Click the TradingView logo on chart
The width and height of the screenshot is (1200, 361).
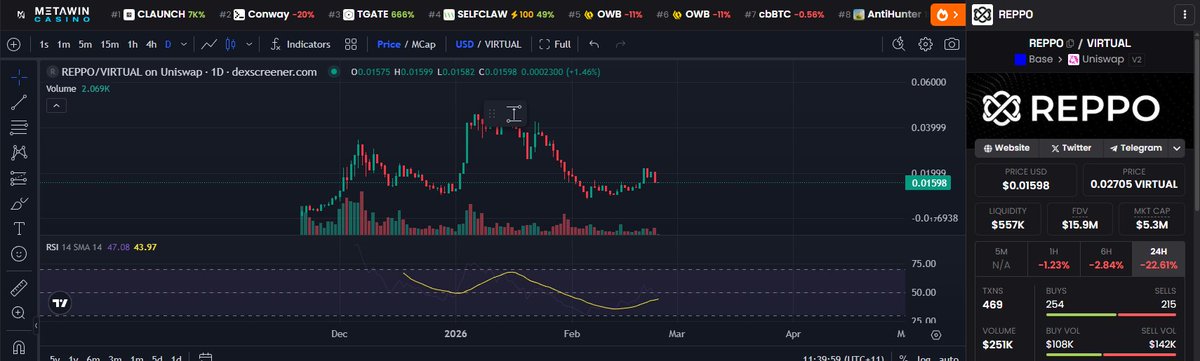[60, 303]
